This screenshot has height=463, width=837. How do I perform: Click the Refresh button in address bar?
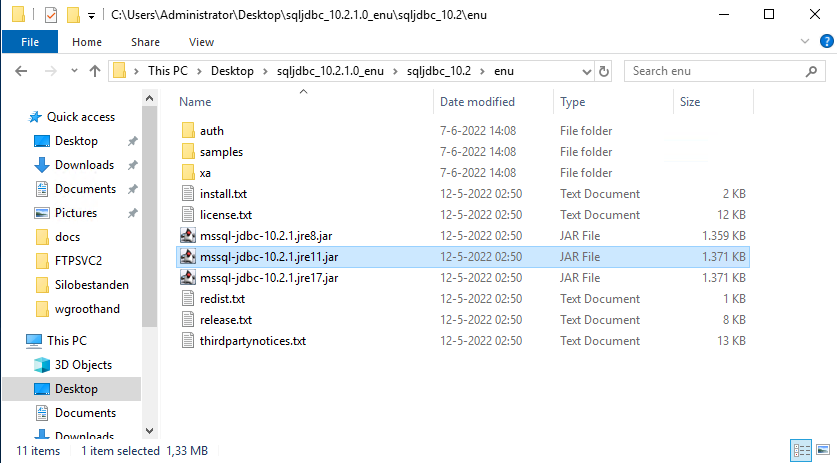tap(606, 71)
